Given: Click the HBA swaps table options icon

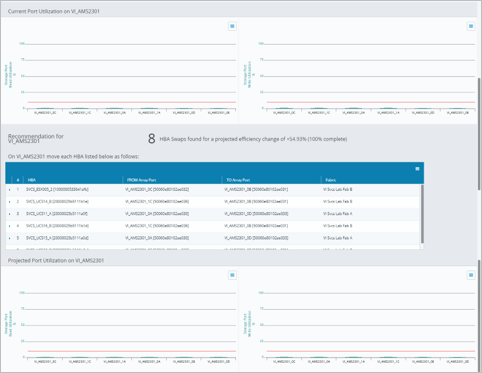Looking at the screenshot, I should coord(417,169).
